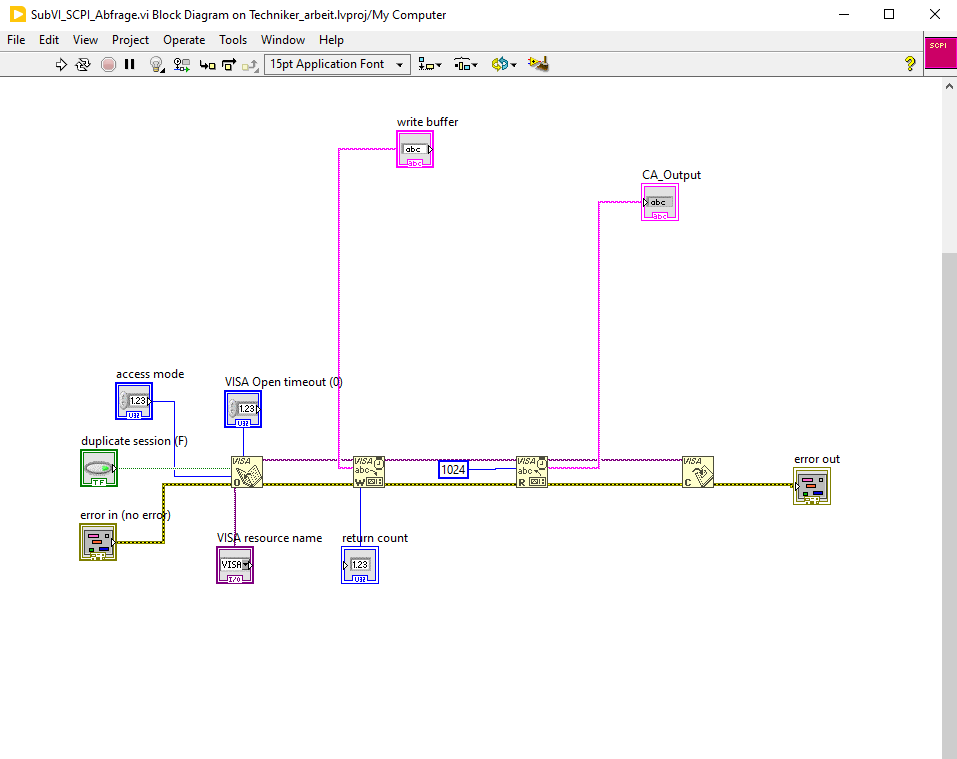This screenshot has width=957, height=759.
Task: Click the 'error out' label
Action: 817,459
